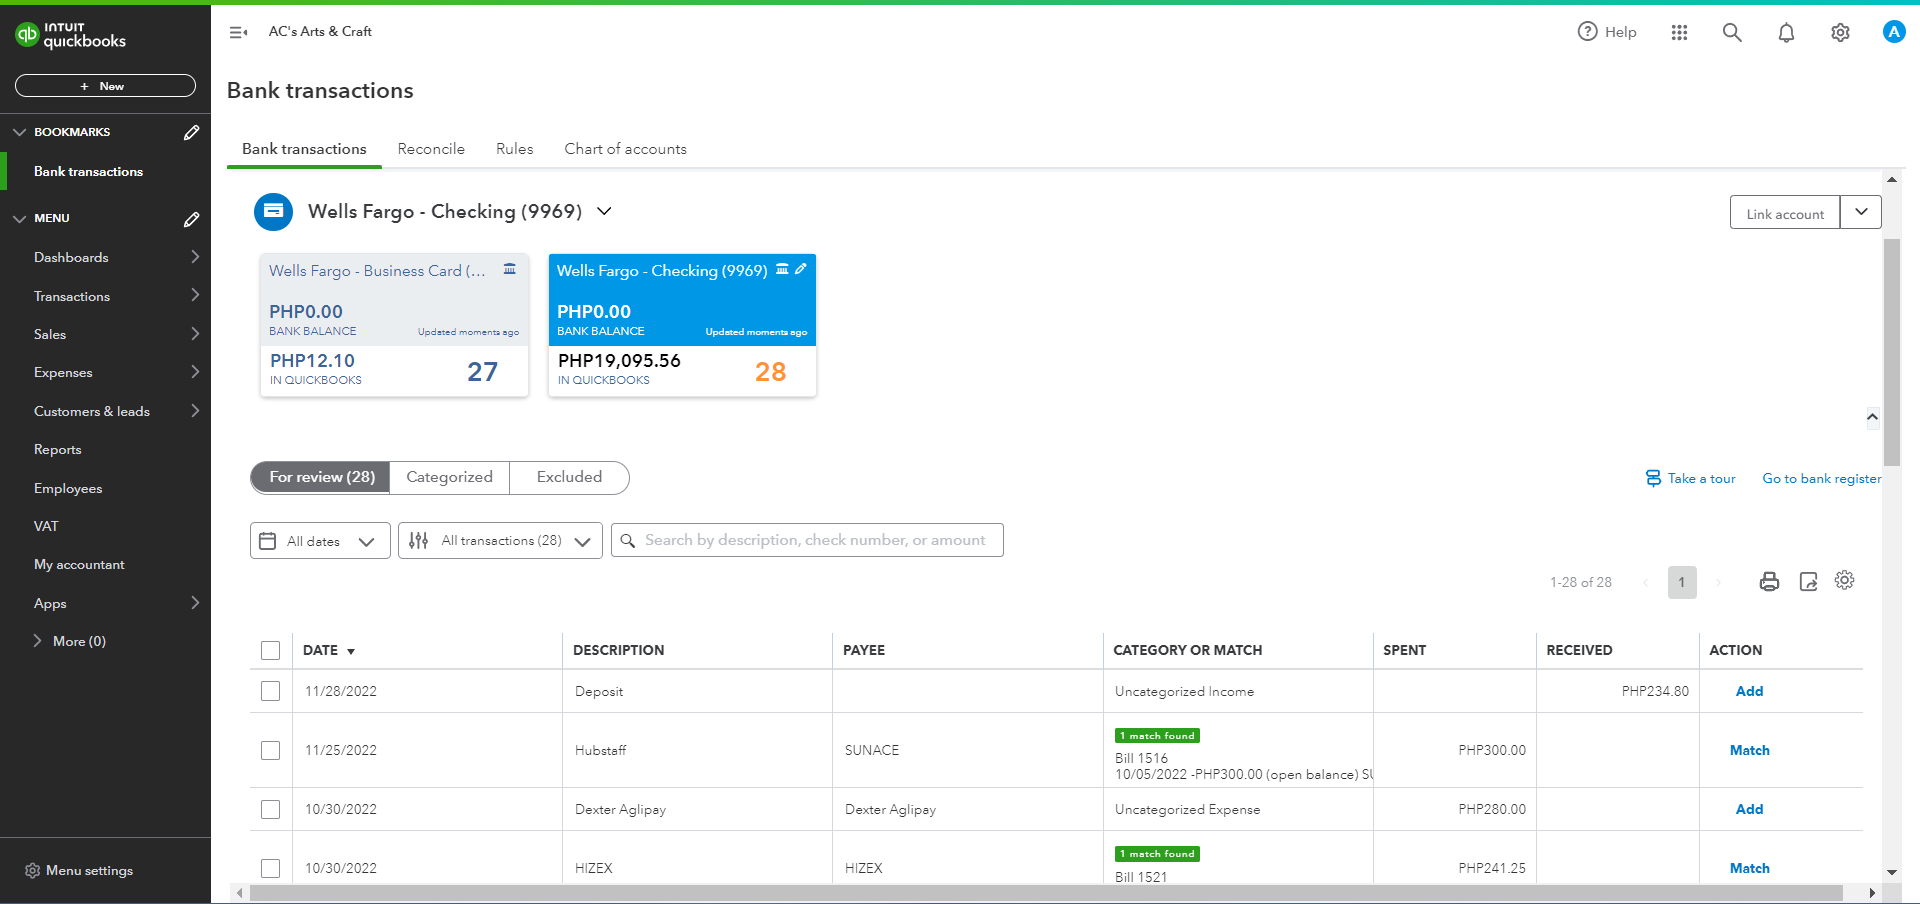Click the search magnifier icon in header
1920x904 pixels.
(x=1732, y=32)
